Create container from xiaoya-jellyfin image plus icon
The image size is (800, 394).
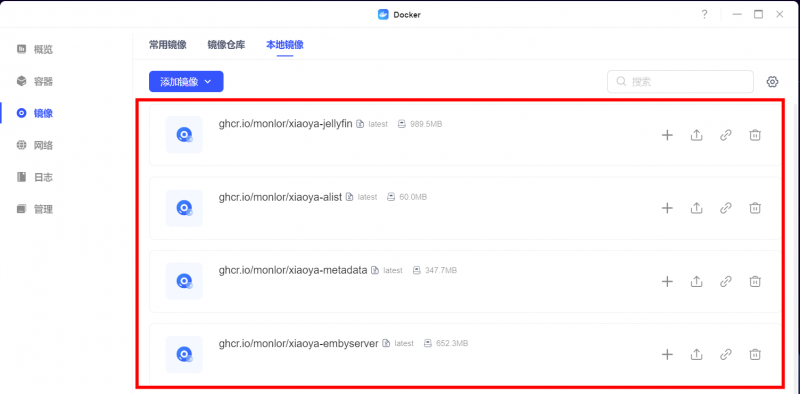tap(667, 135)
